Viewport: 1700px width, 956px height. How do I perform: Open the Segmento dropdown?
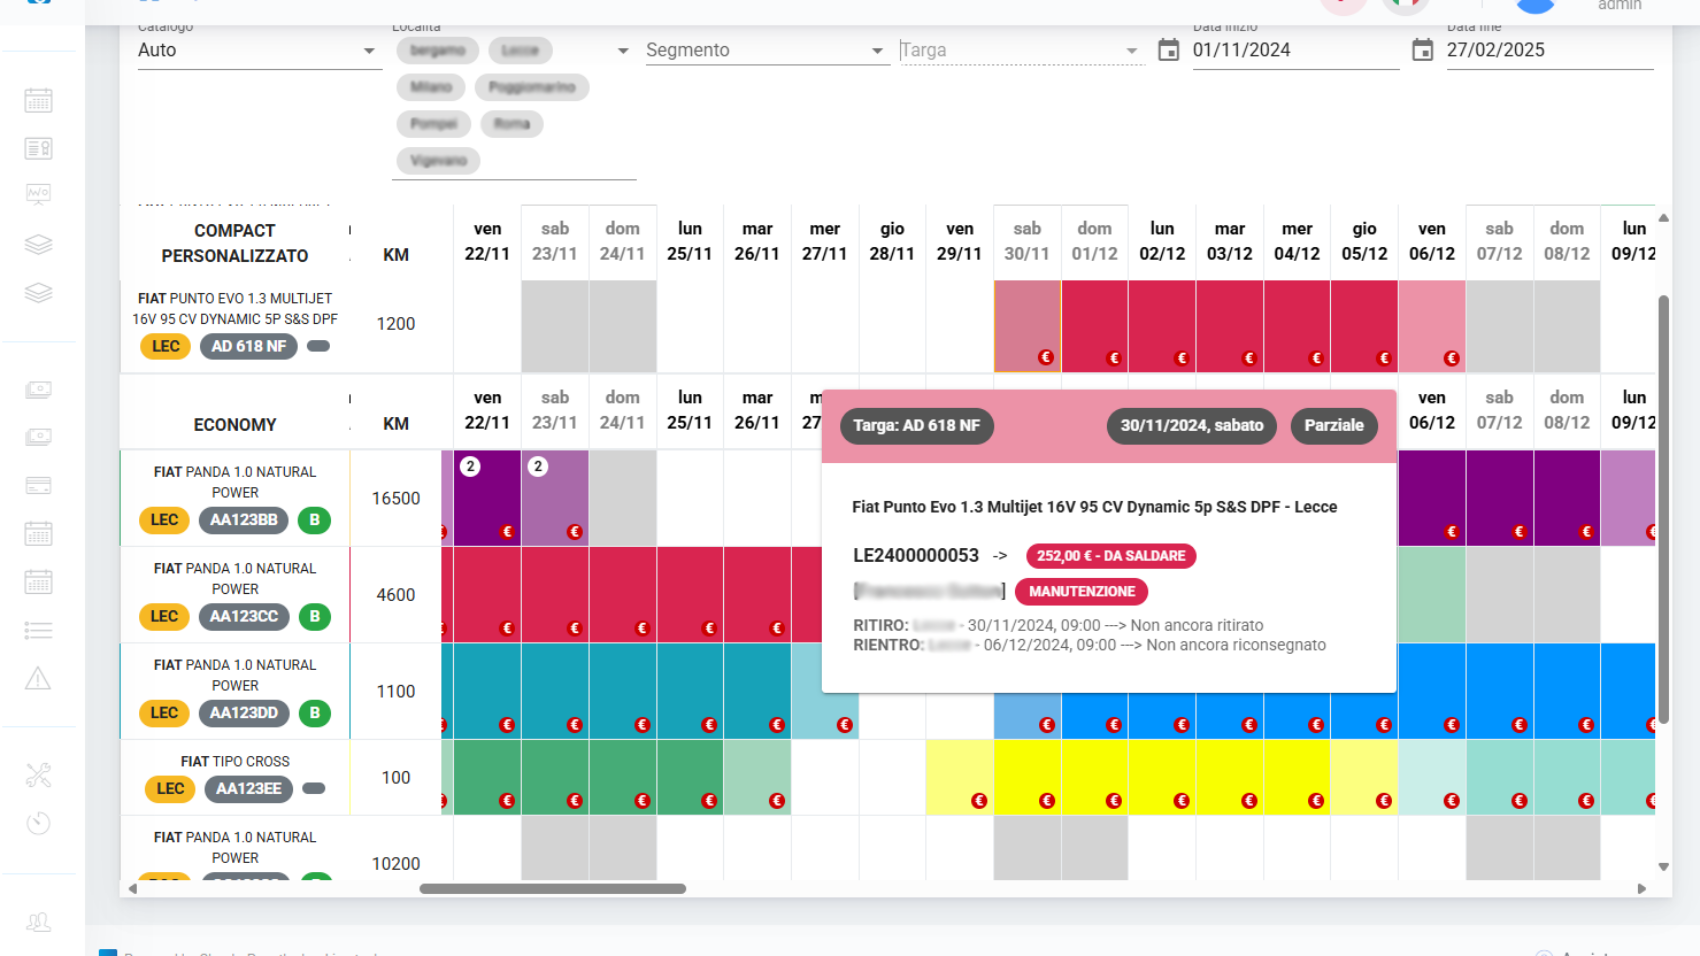pyautogui.click(x=877, y=51)
